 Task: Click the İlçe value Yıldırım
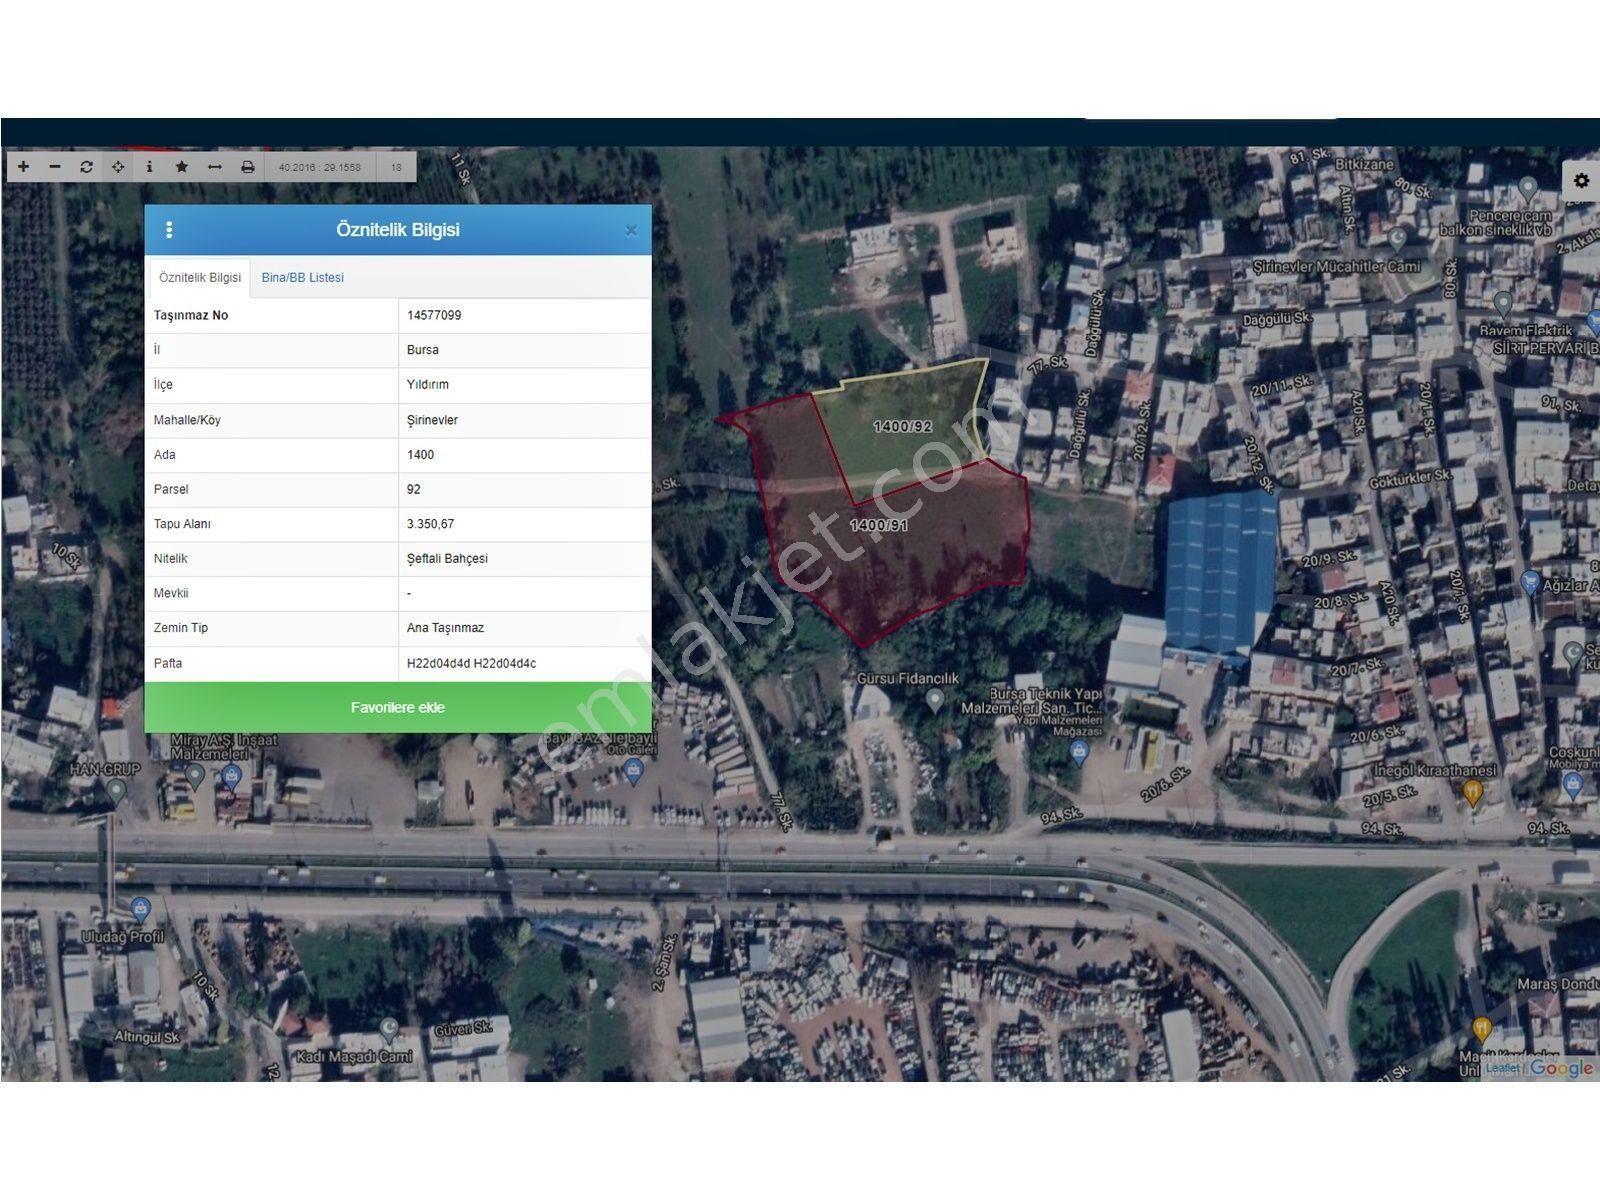click(x=428, y=385)
